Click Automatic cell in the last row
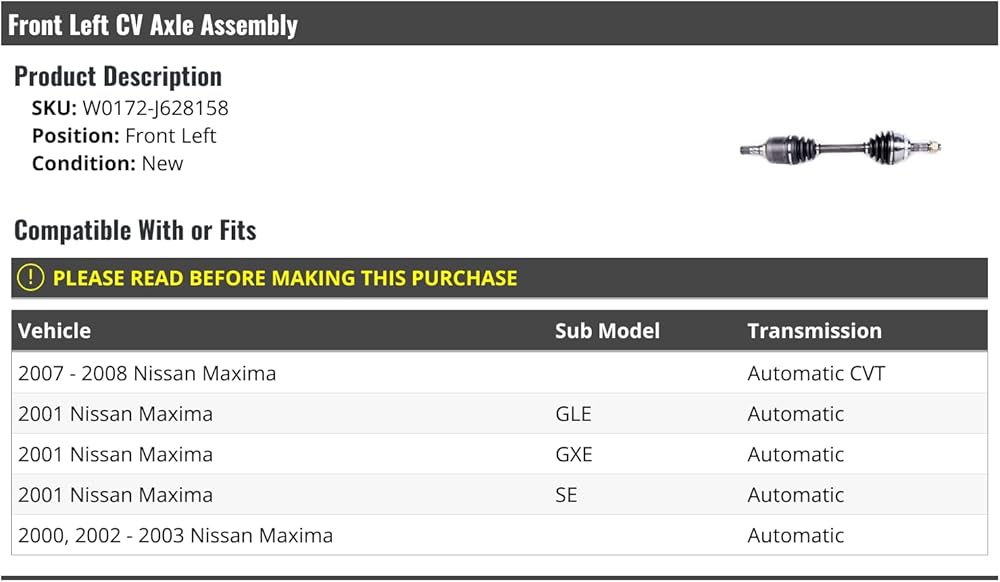1000x582 pixels. coord(795,535)
